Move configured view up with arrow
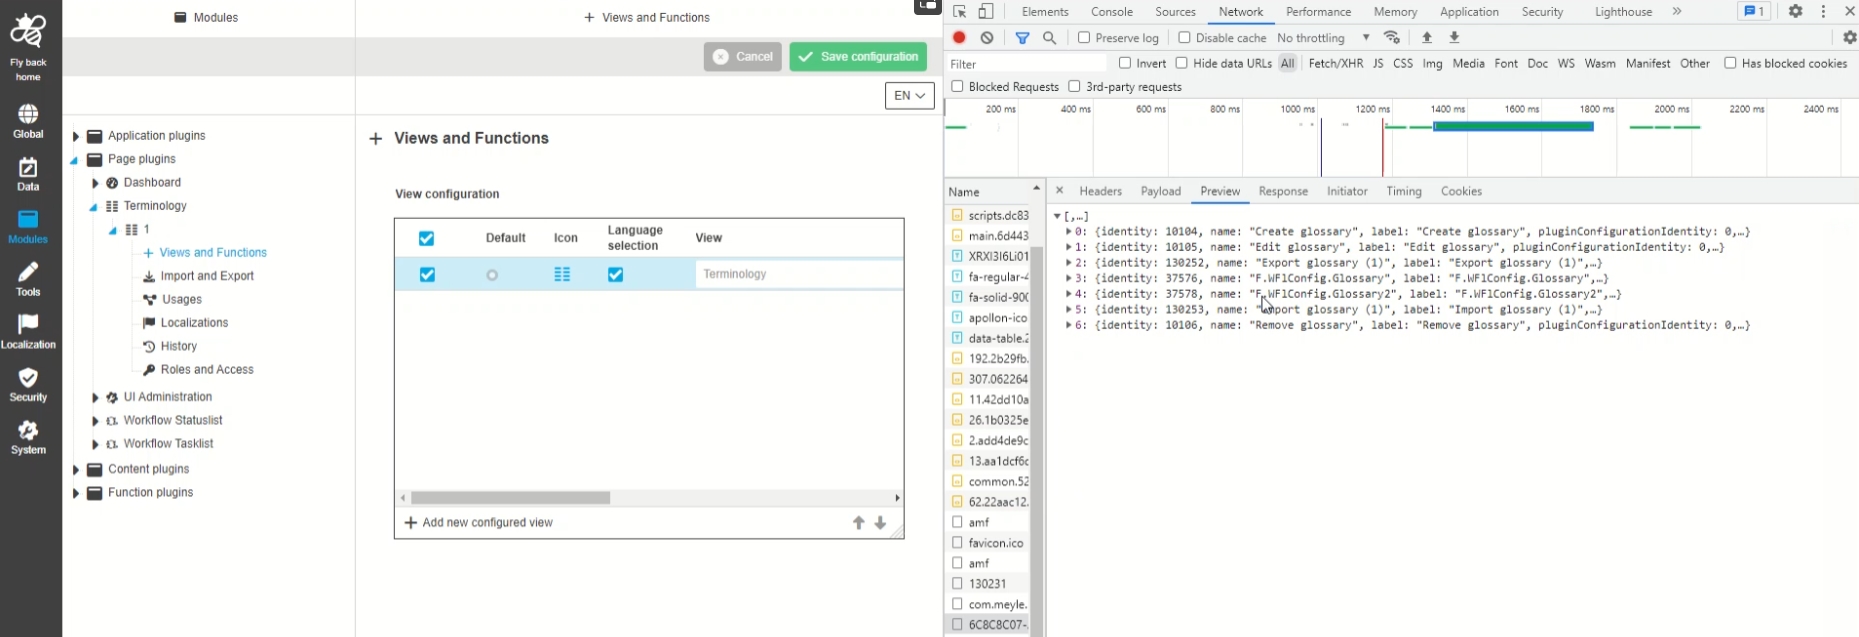 coord(858,523)
